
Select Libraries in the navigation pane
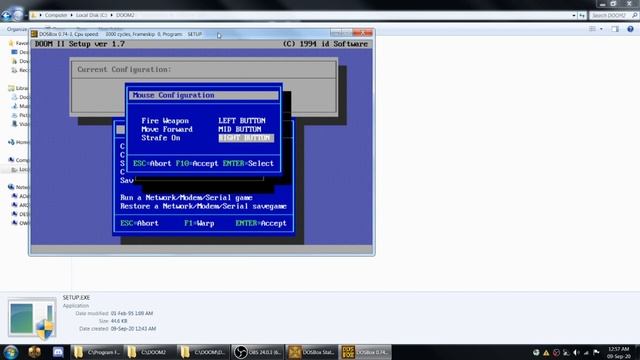coord(18,88)
